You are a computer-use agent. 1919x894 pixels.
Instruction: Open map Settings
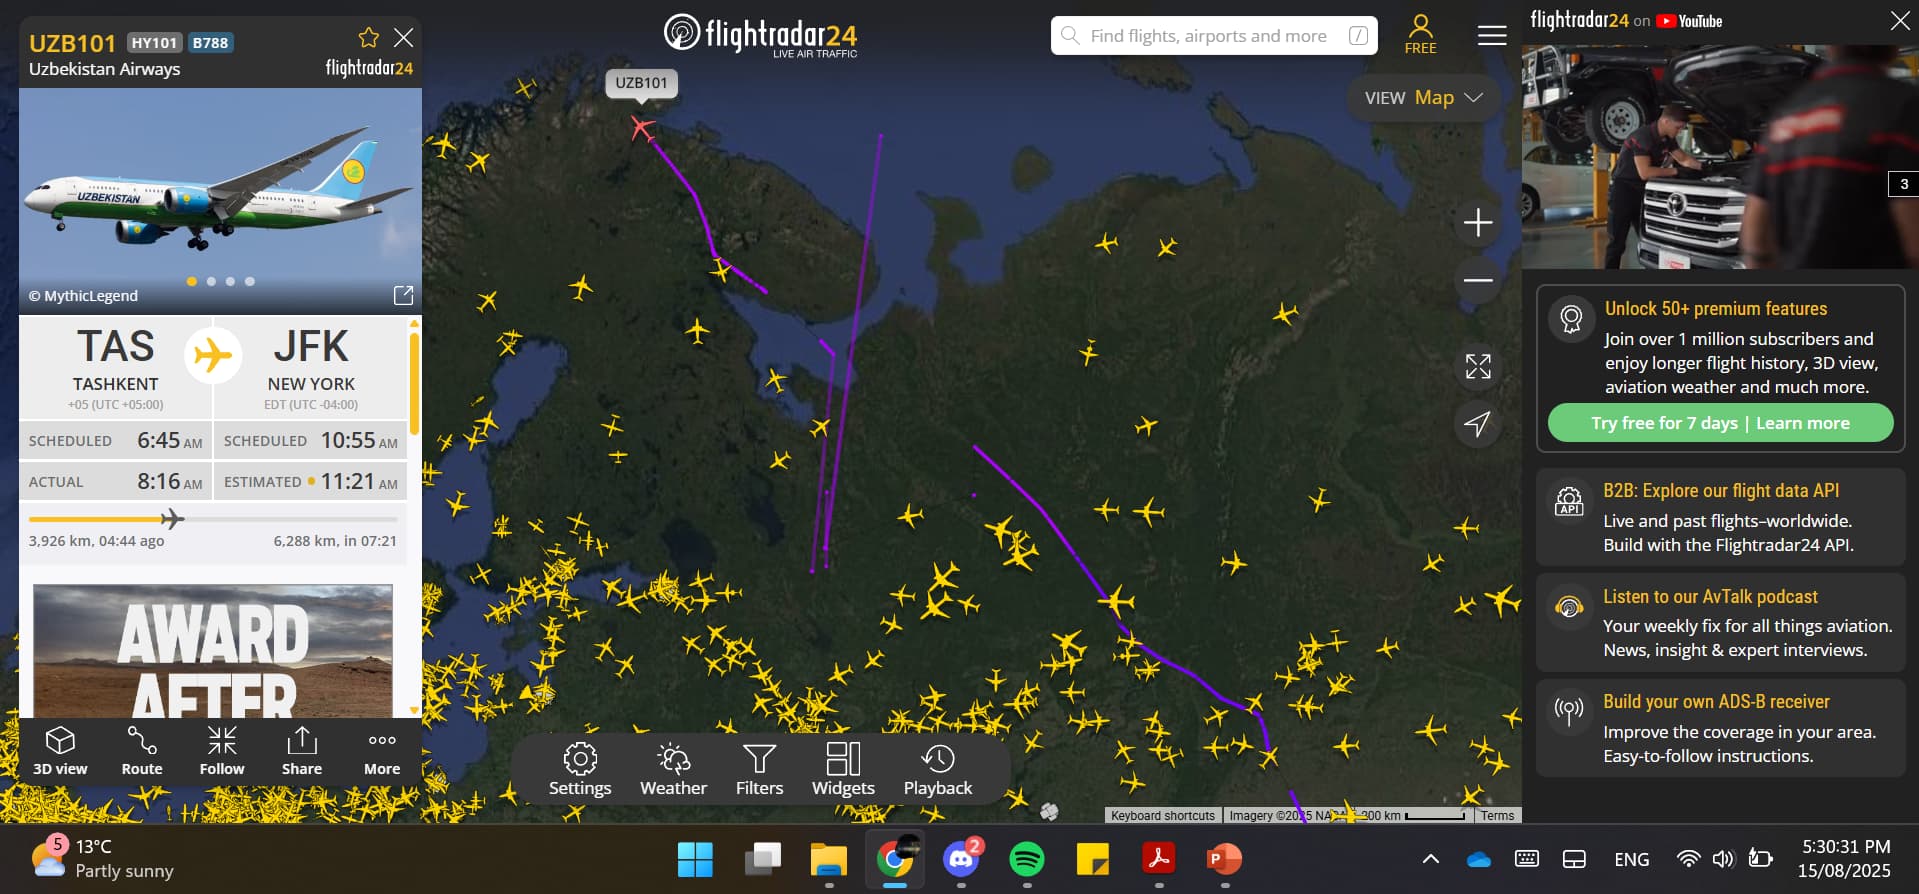(580, 769)
